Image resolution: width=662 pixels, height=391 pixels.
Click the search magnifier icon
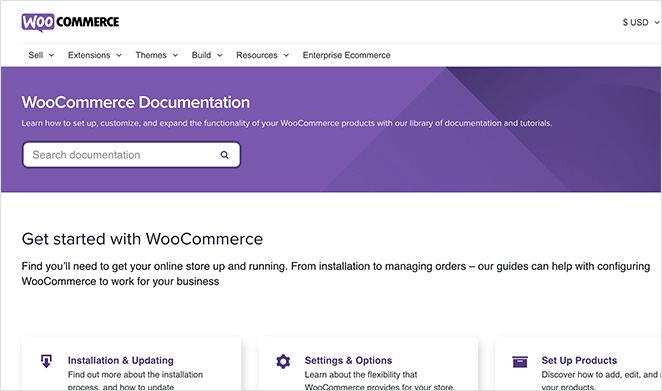225,155
